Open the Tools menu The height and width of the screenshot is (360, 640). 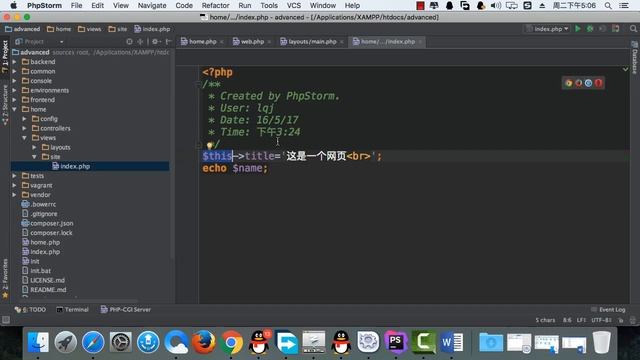tap(269, 5)
